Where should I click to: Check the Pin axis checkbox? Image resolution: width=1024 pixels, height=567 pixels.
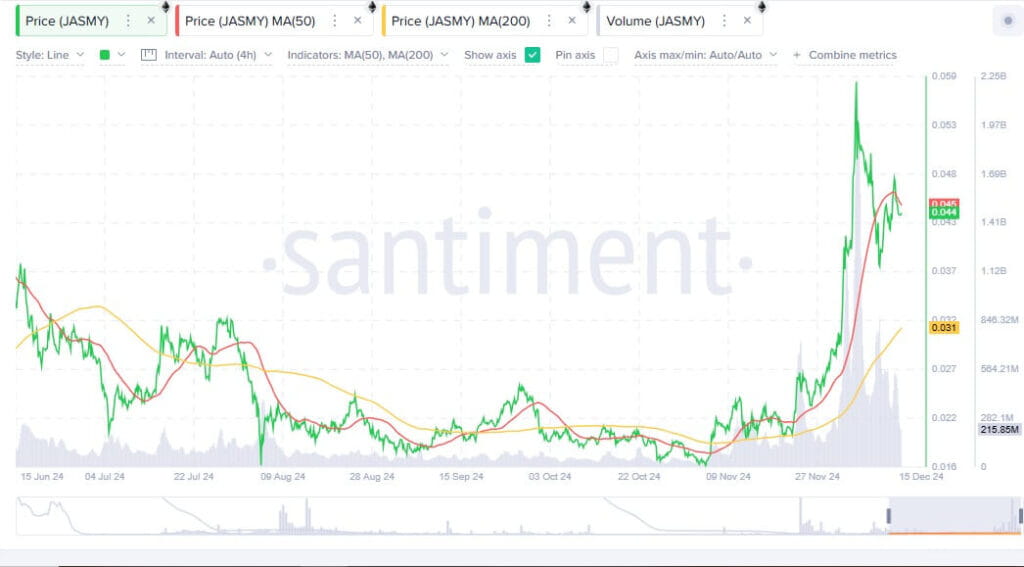tap(611, 55)
